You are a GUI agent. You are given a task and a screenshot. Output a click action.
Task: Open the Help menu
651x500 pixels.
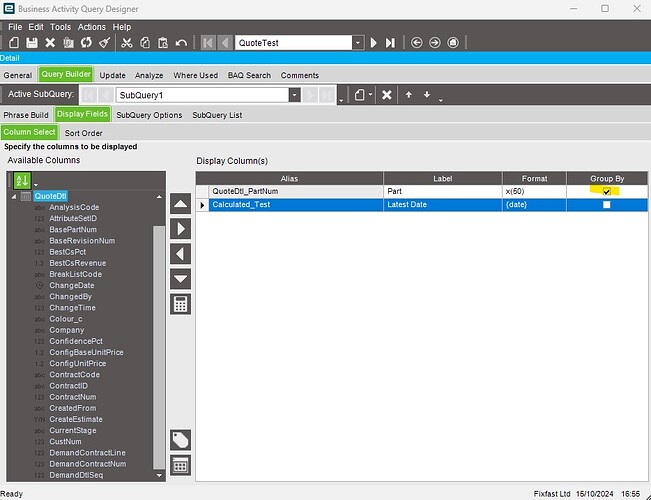pos(122,27)
